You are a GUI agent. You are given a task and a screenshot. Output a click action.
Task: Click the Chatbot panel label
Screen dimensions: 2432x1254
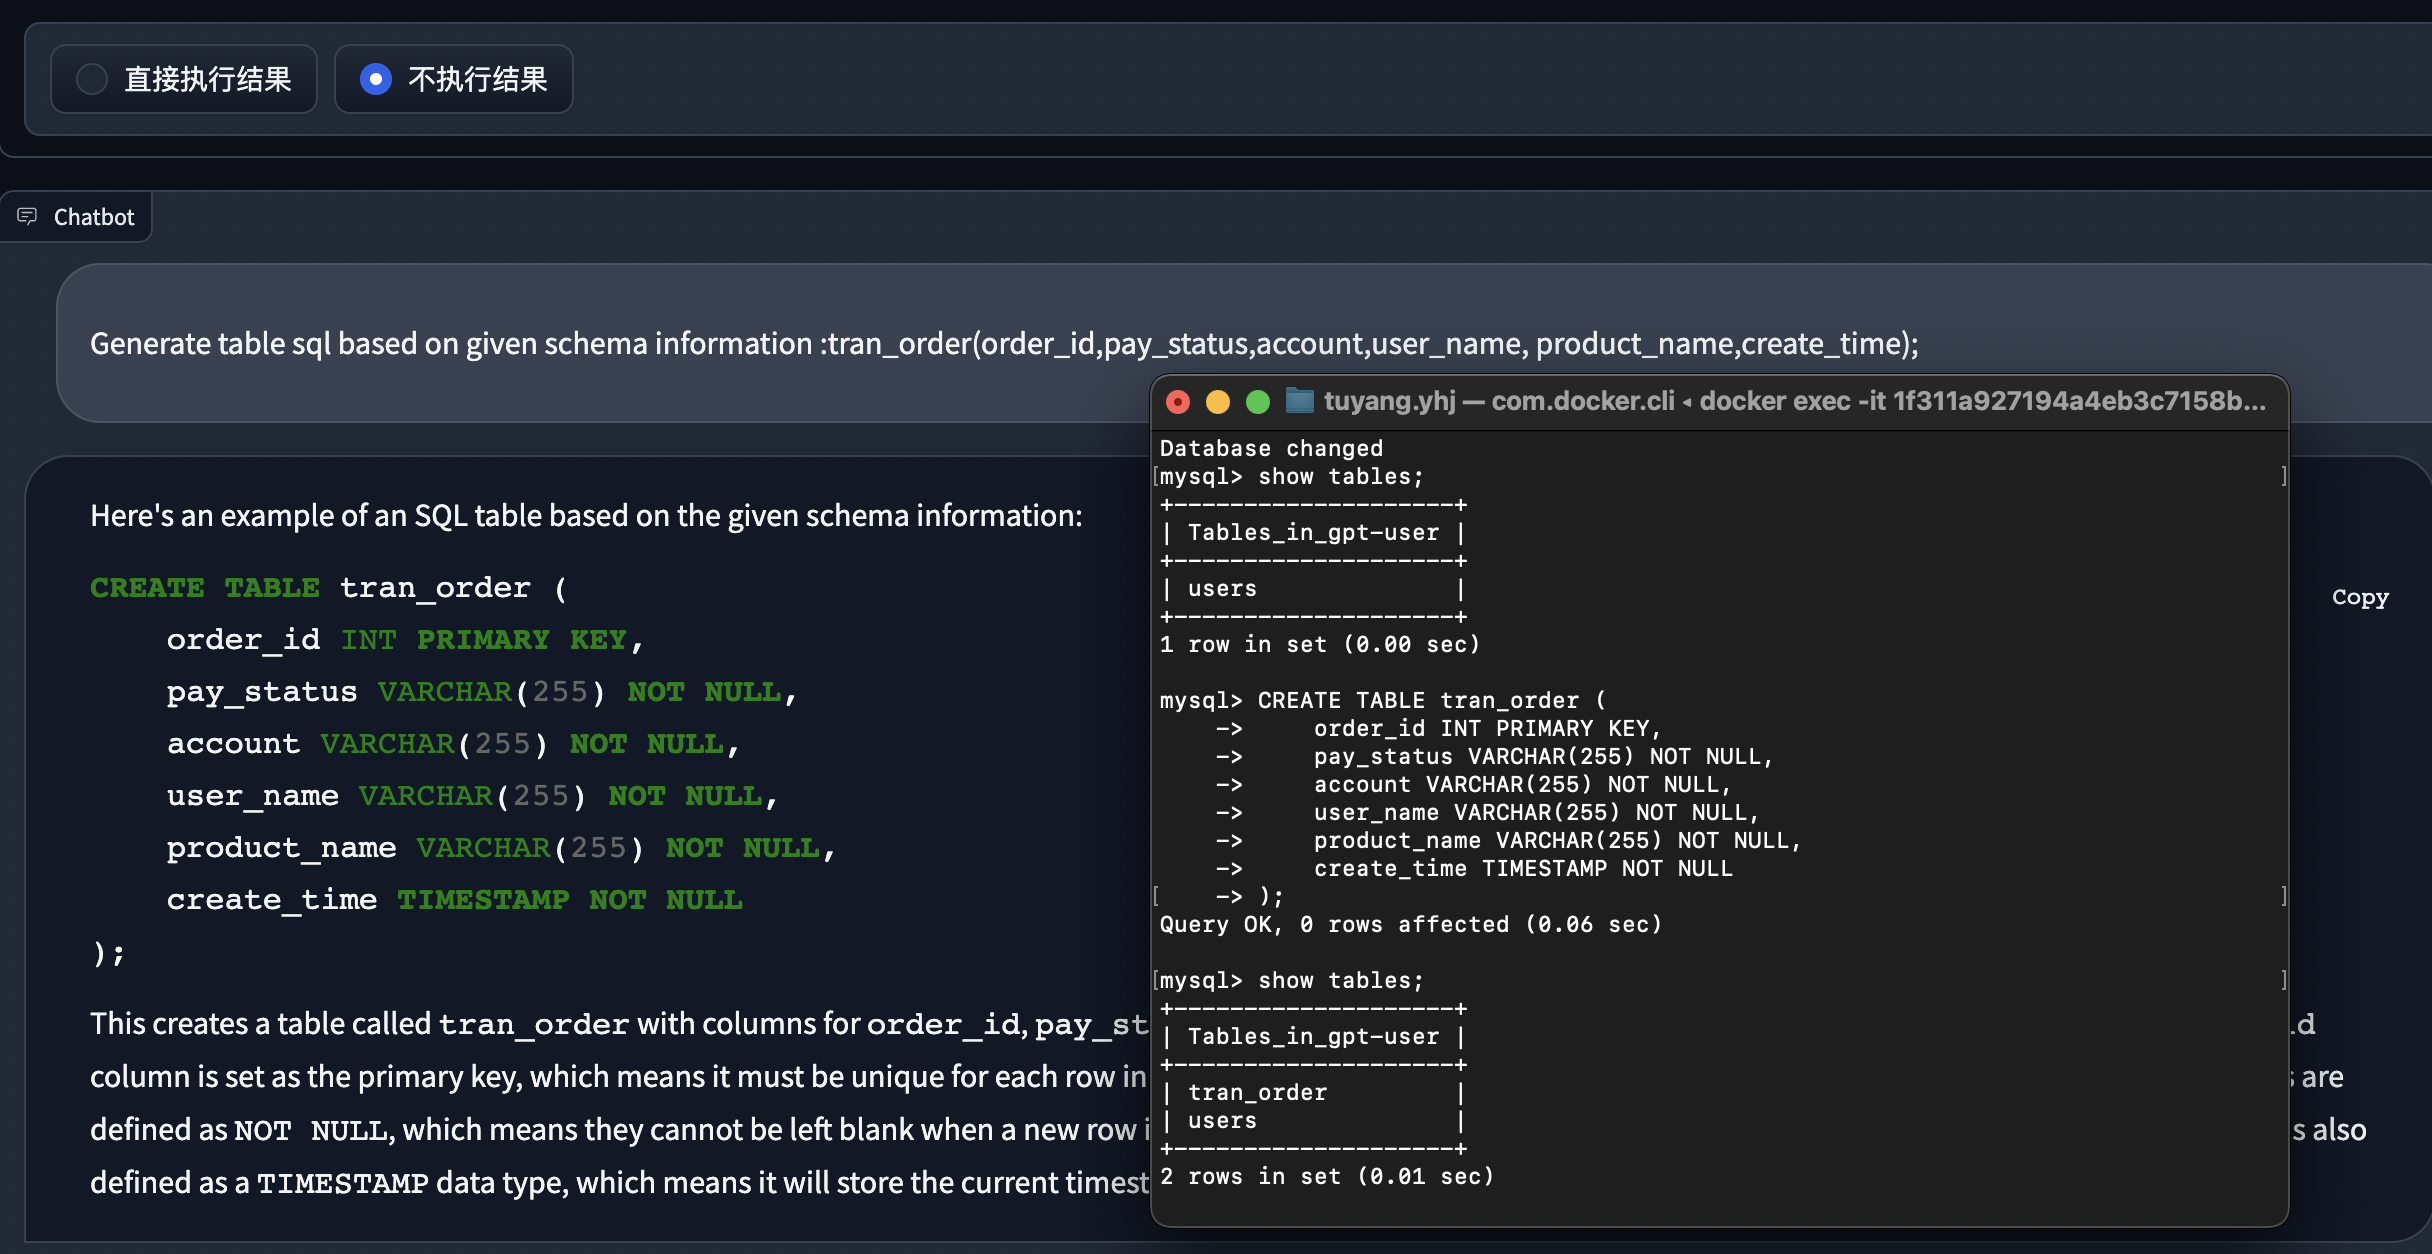pos(94,217)
